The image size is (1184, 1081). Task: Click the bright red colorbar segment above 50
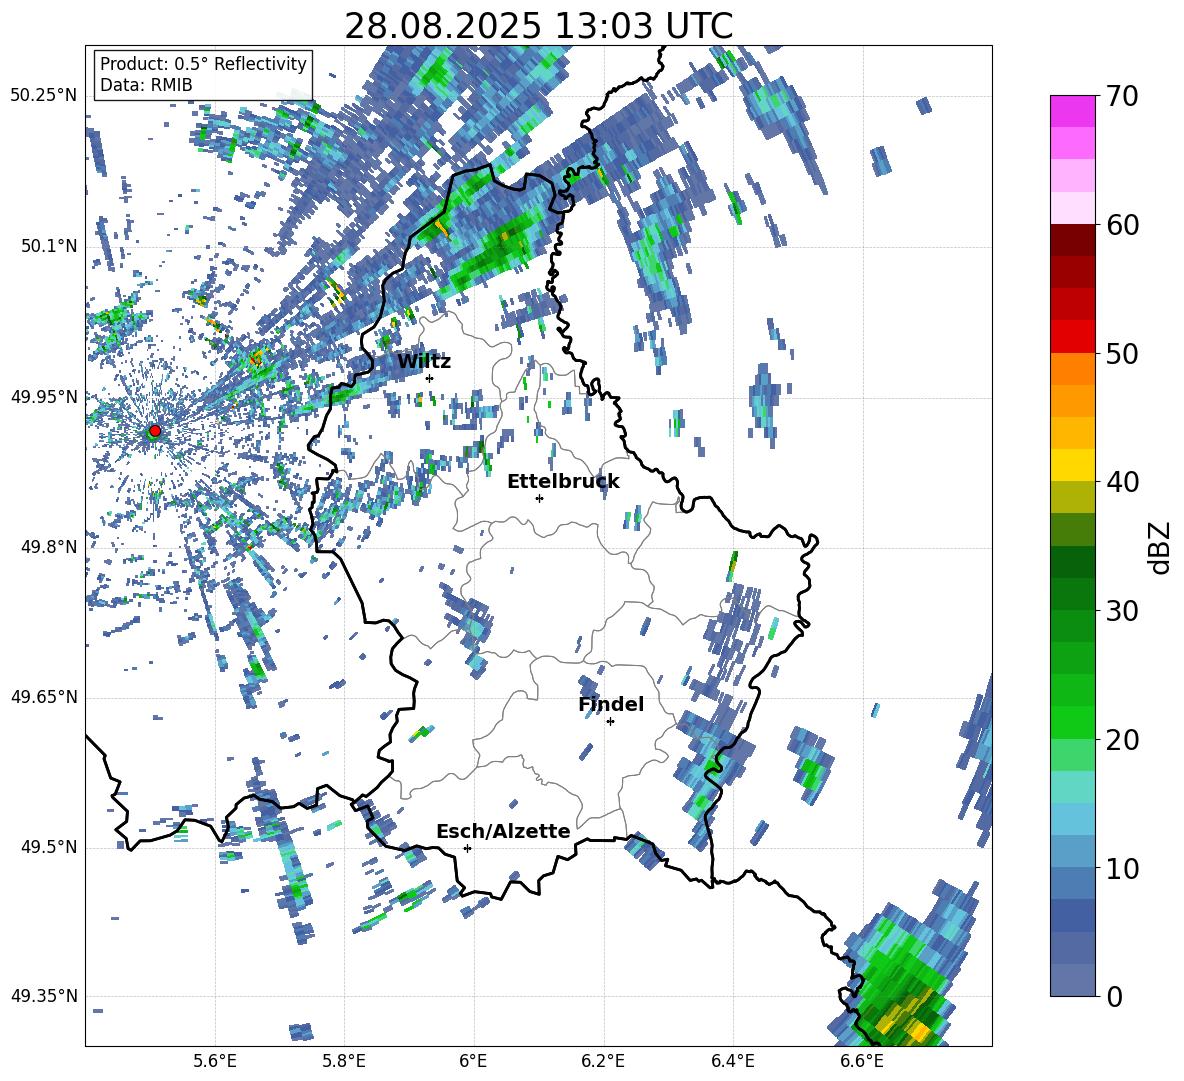[1072, 337]
